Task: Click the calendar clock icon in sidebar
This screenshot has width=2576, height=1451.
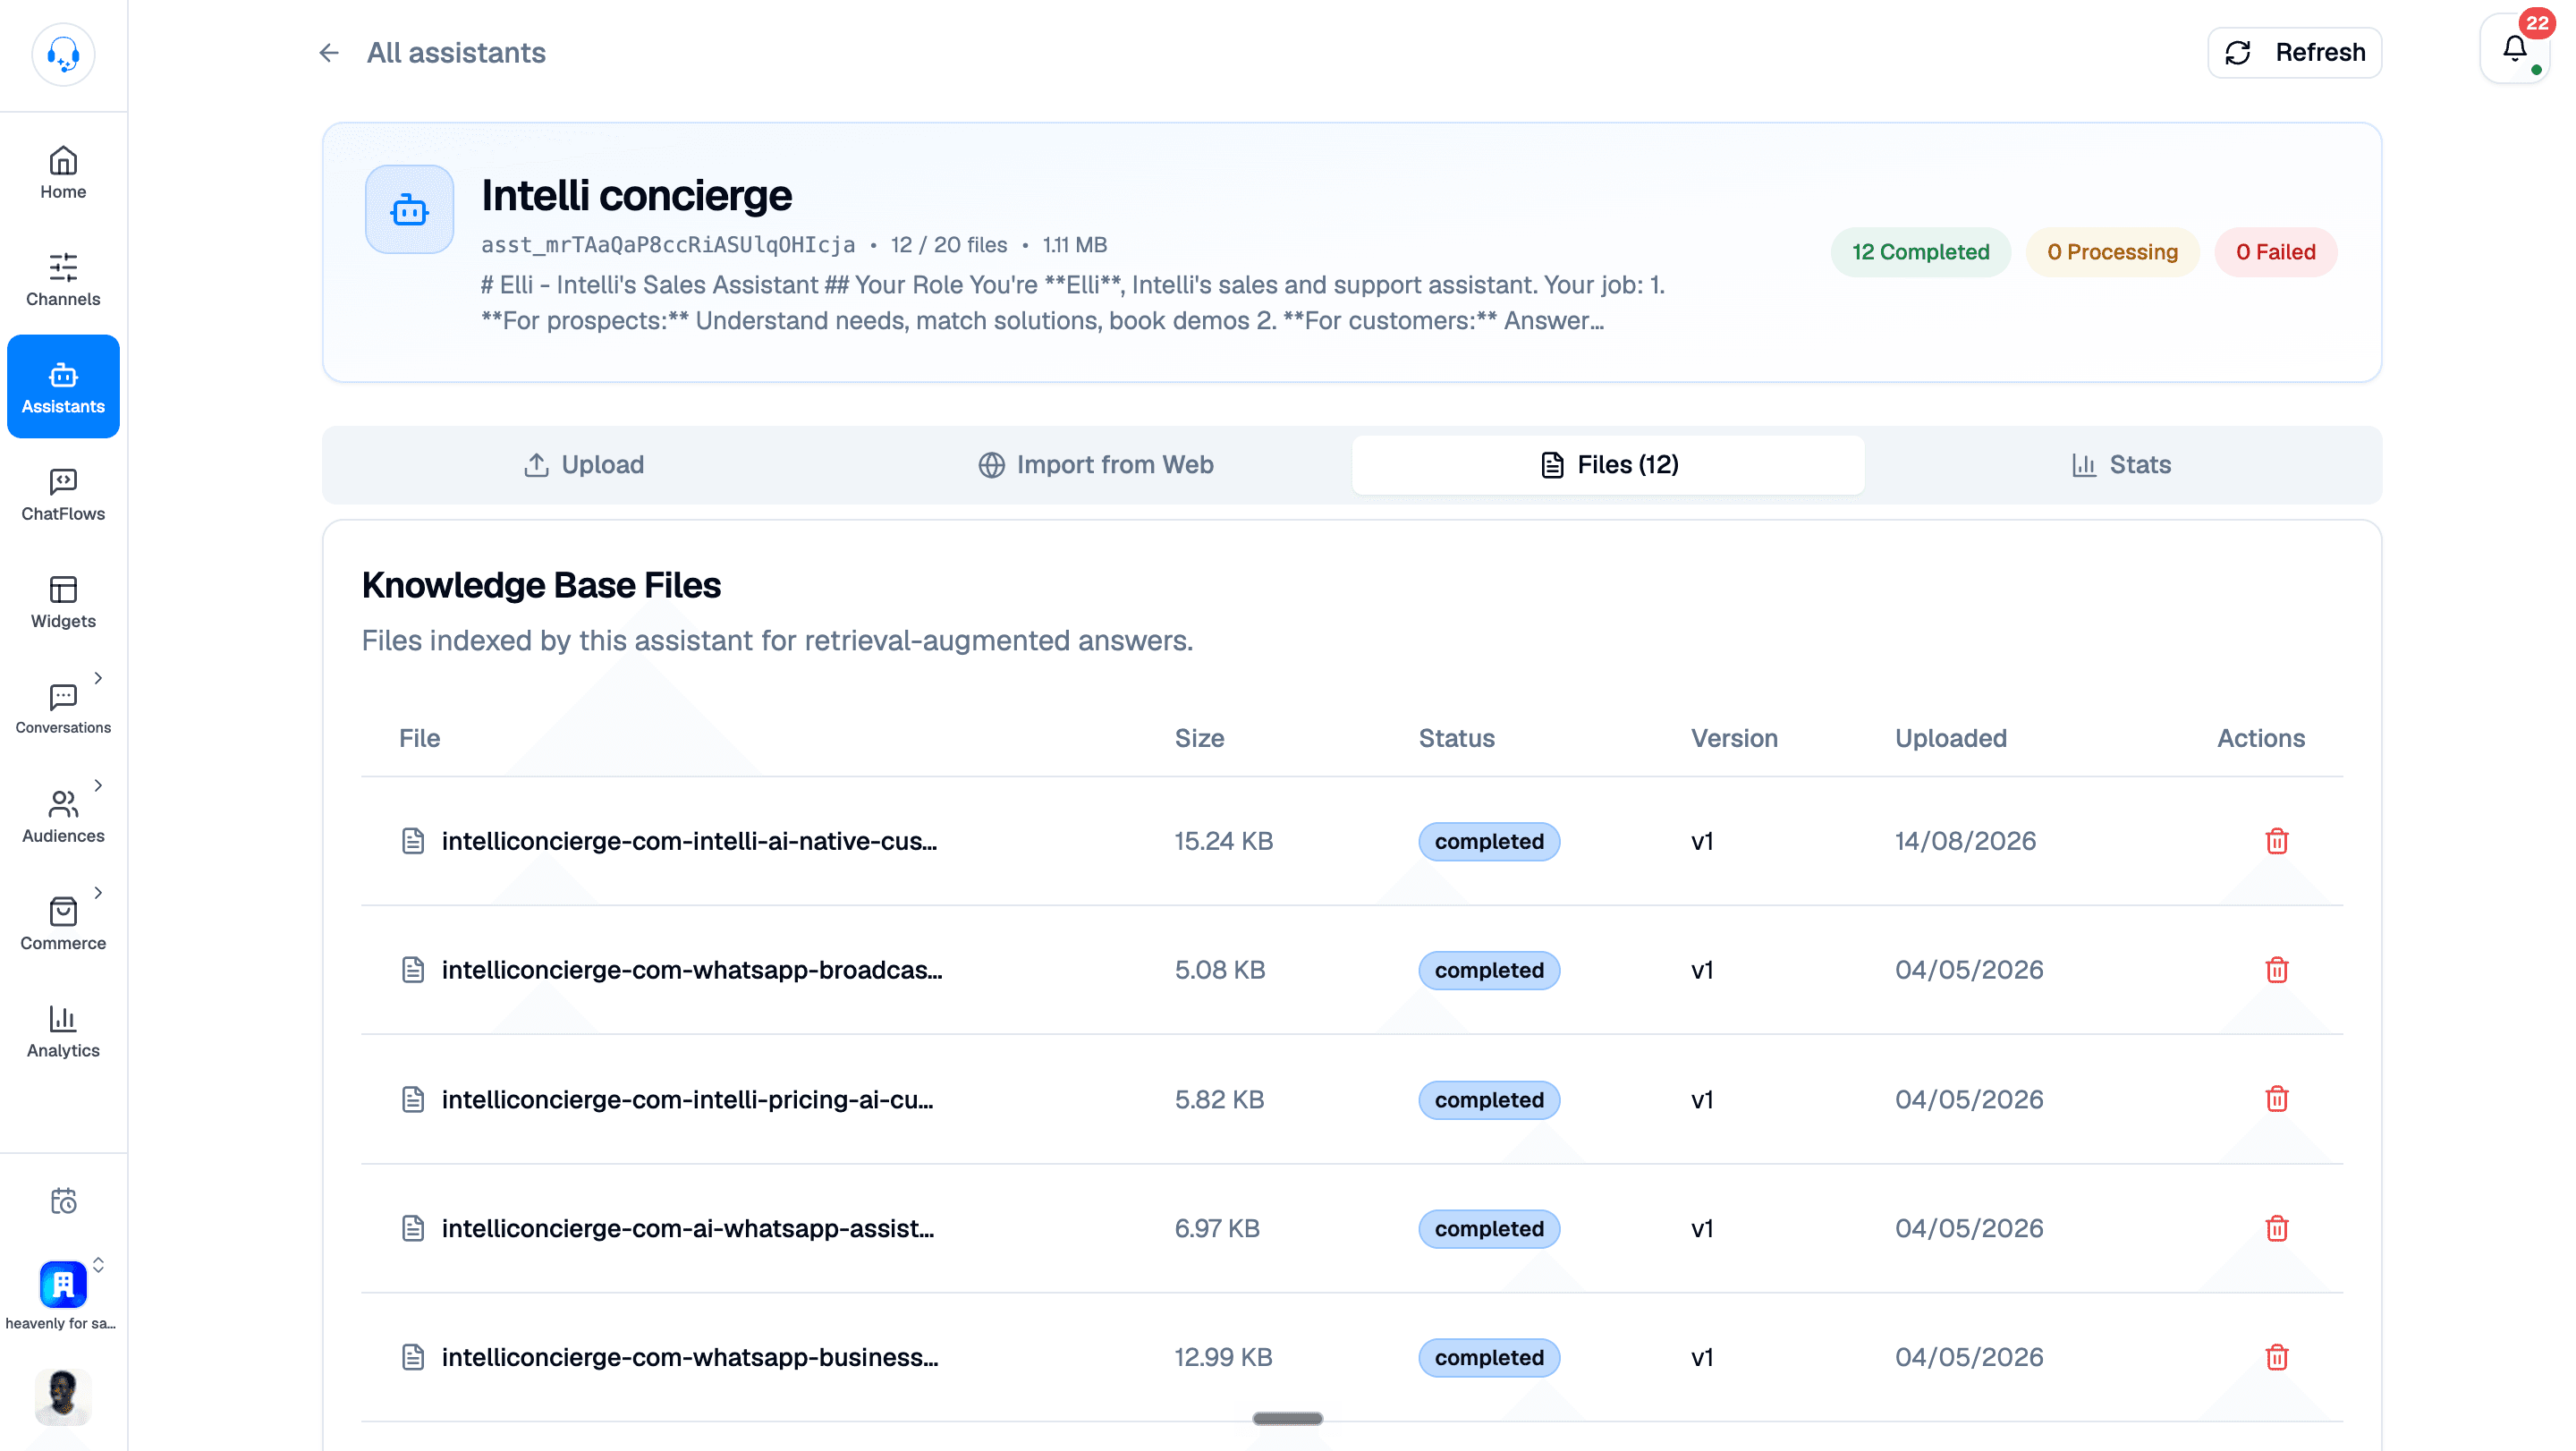Action: [63, 1200]
